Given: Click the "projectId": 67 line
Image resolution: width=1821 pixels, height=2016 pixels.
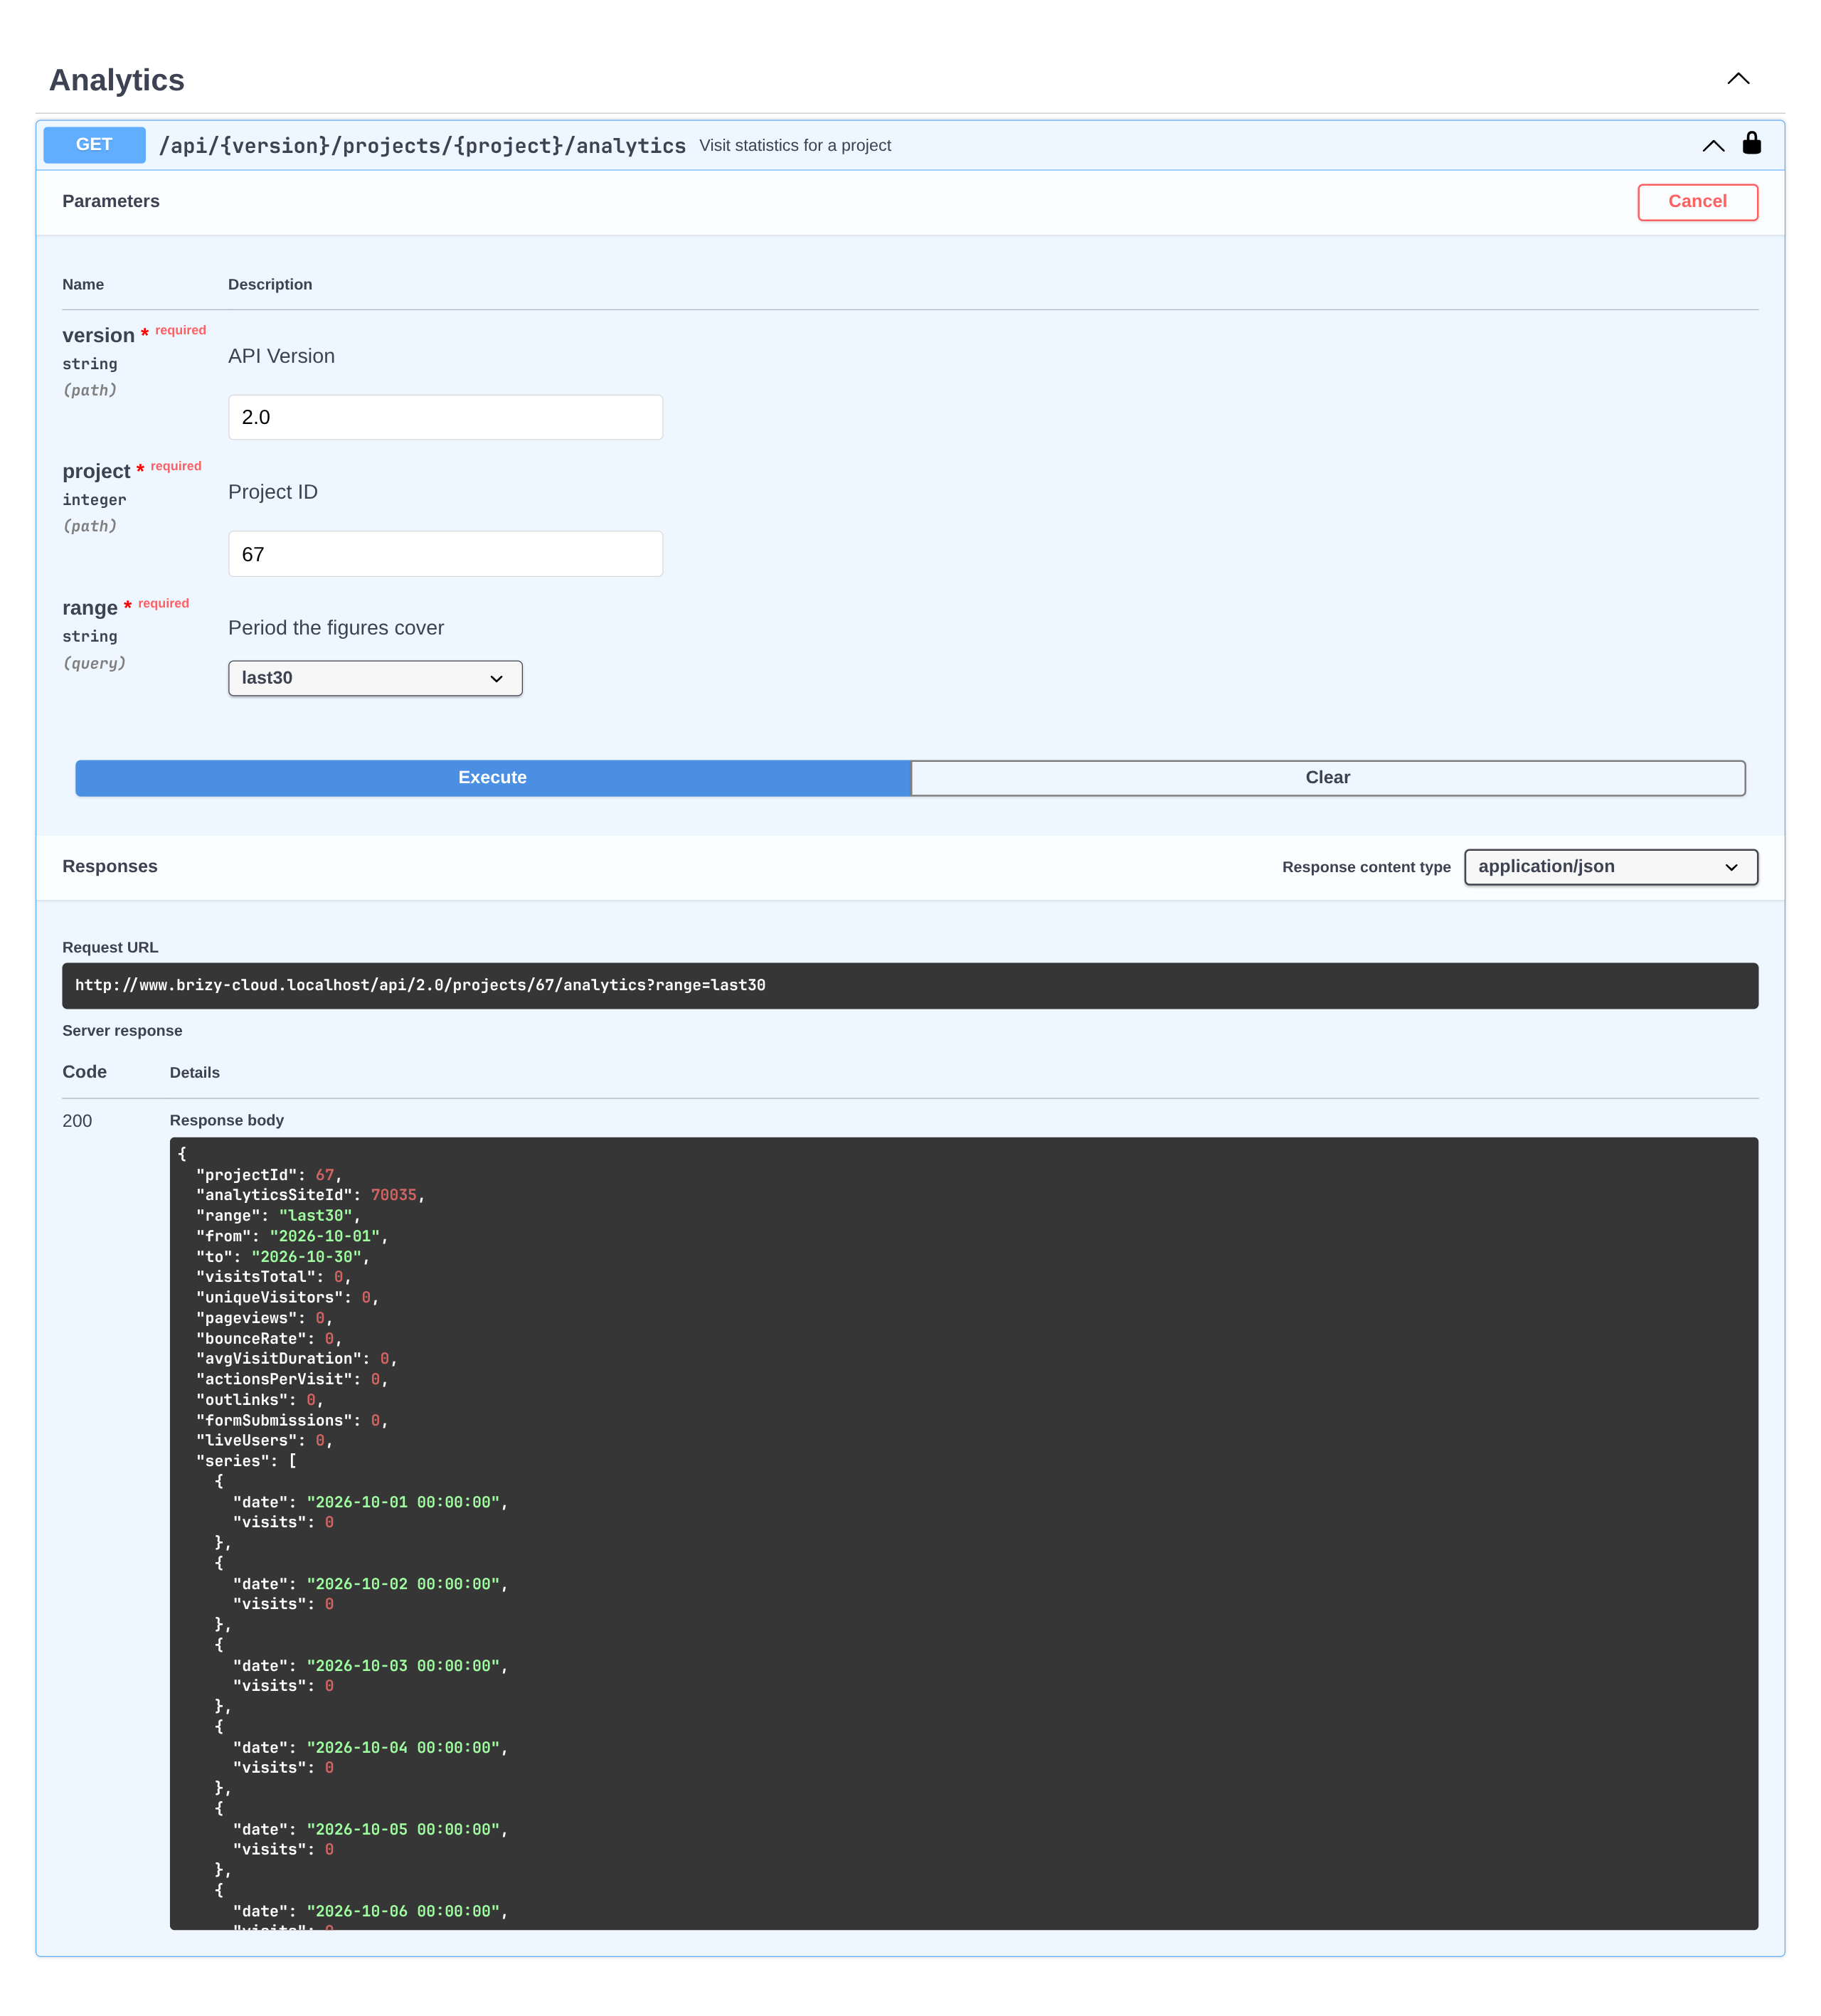Looking at the screenshot, I should [x=269, y=1175].
